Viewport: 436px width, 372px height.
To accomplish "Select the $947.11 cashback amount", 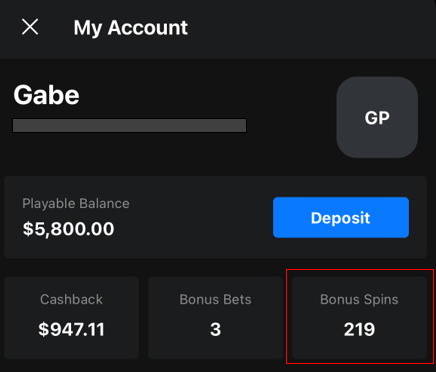I will [71, 329].
